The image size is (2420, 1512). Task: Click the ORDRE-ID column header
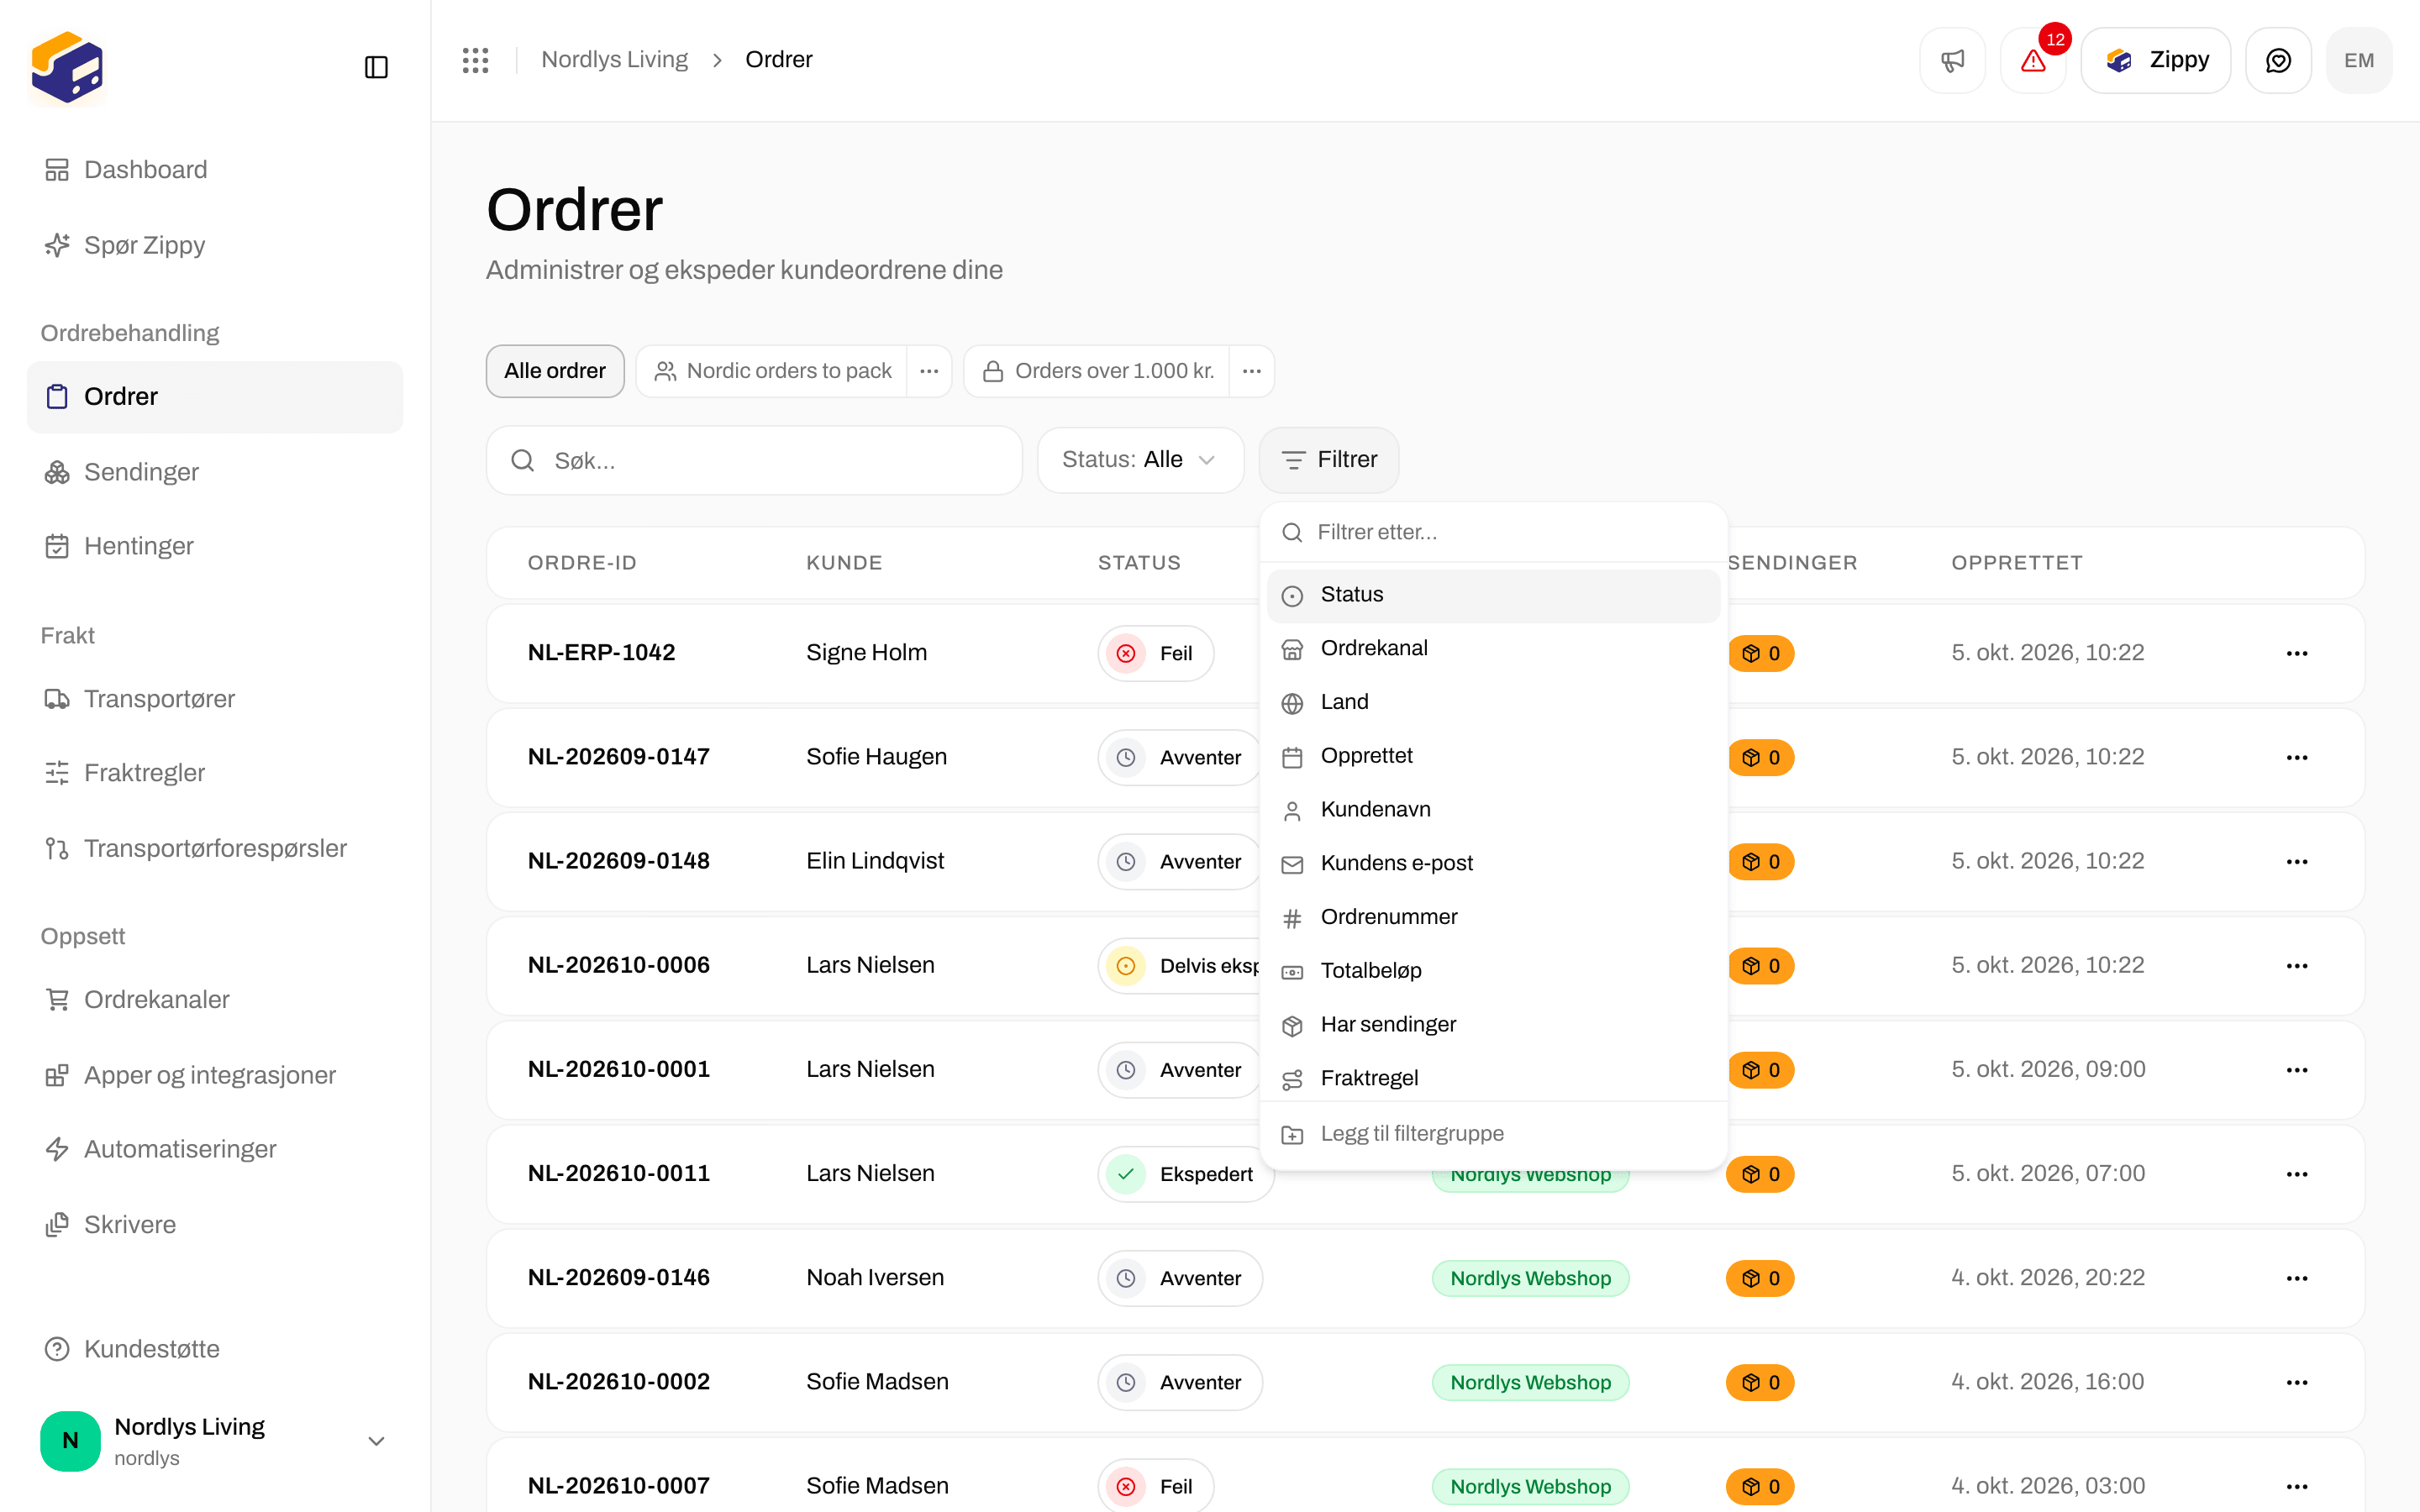point(582,563)
